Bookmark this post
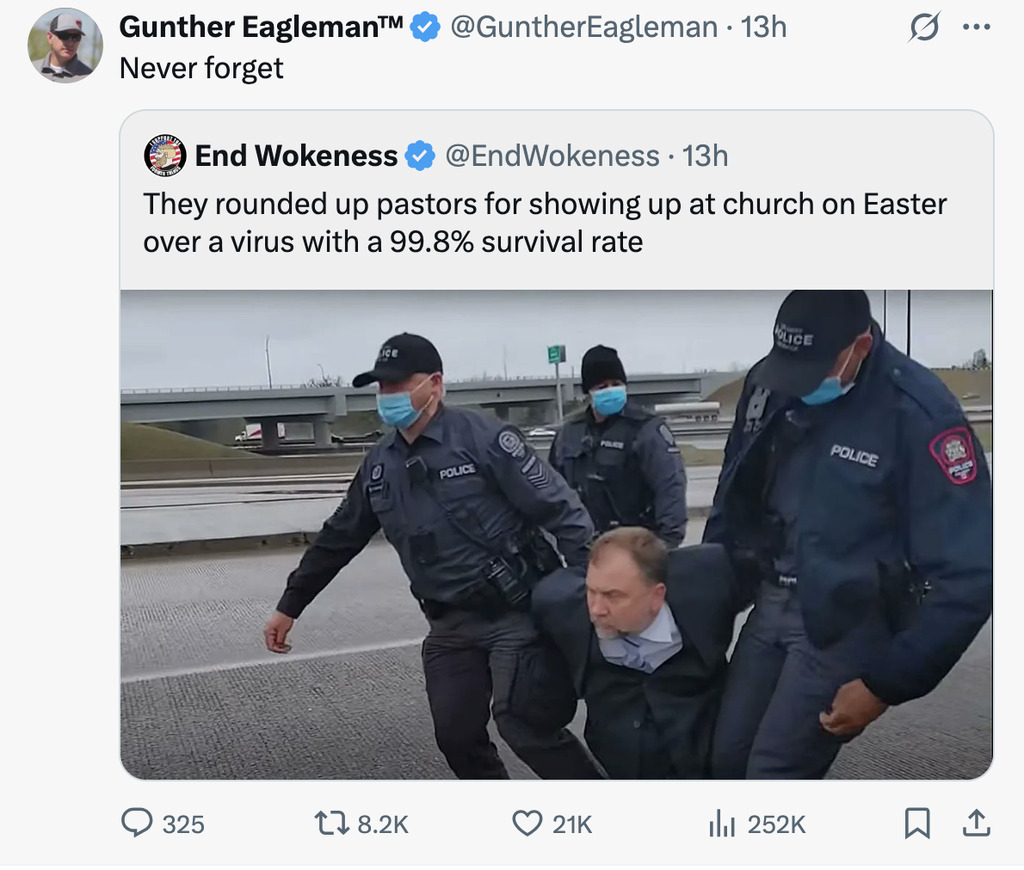The height and width of the screenshot is (870, 1024). click(x=917, y=823)
